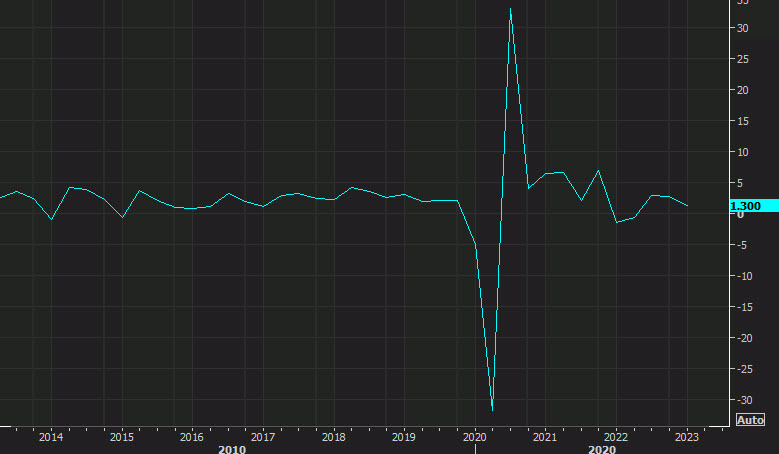Image resolution: width=779 pixels, height=454 pixels.
Task: Click the 2014 year label on the time axis
Action: point(51,437)
